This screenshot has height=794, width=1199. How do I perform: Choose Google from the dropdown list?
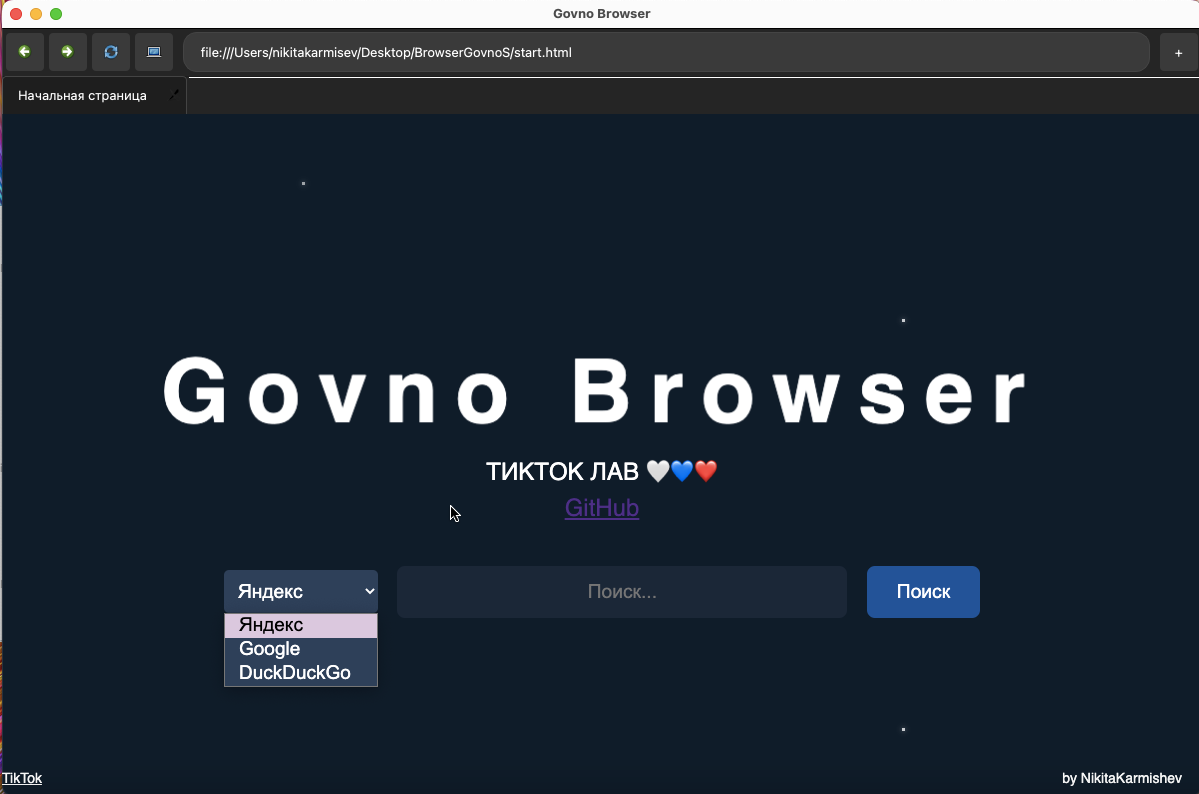tap(301, 649)
